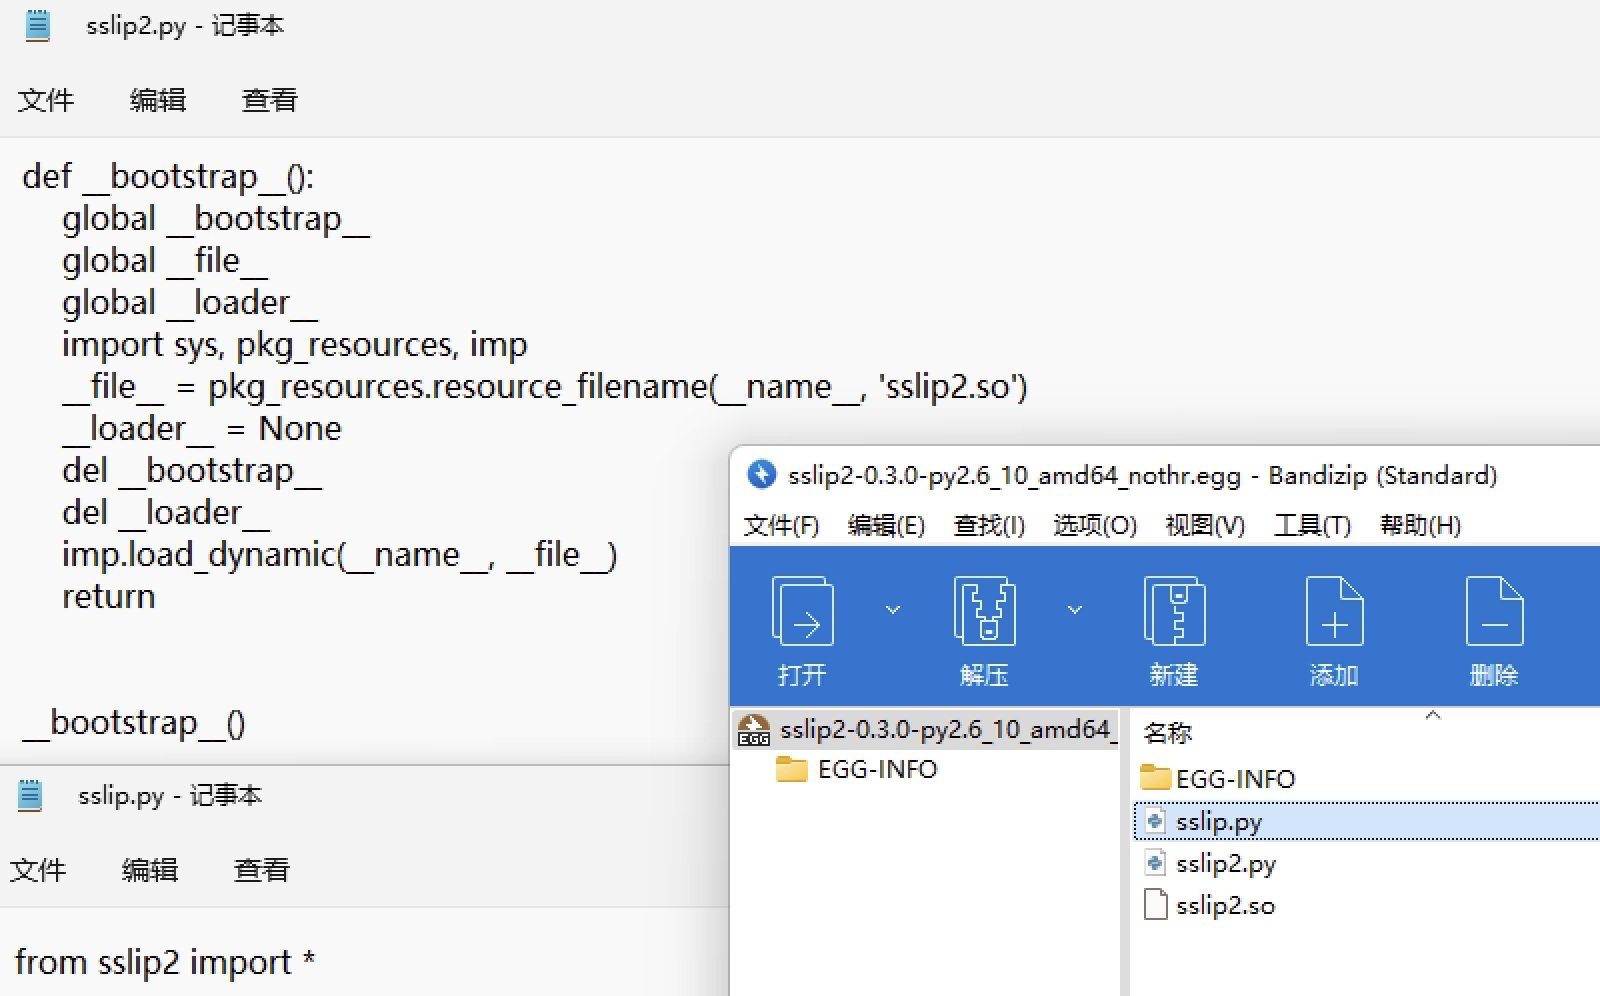Open 编辑 menu in sslip.py Notepad
This screenshot has width=1600, height=996.
pos(150,870)
